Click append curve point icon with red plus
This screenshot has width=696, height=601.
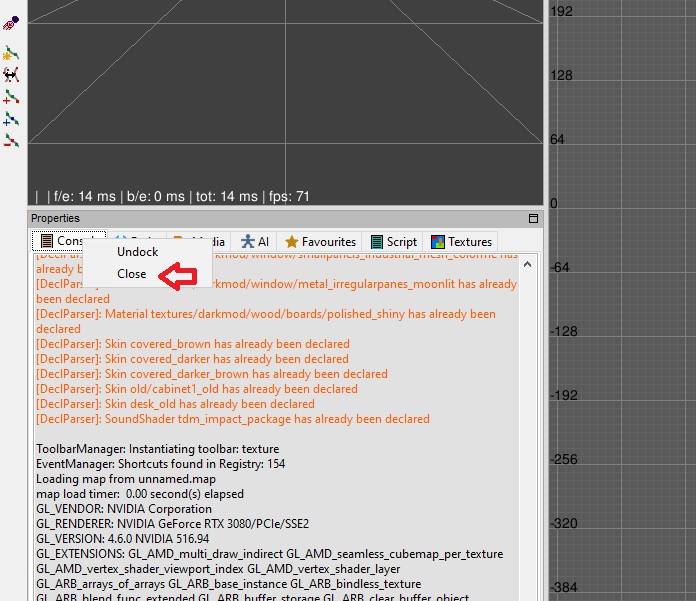tap(11, 97)
